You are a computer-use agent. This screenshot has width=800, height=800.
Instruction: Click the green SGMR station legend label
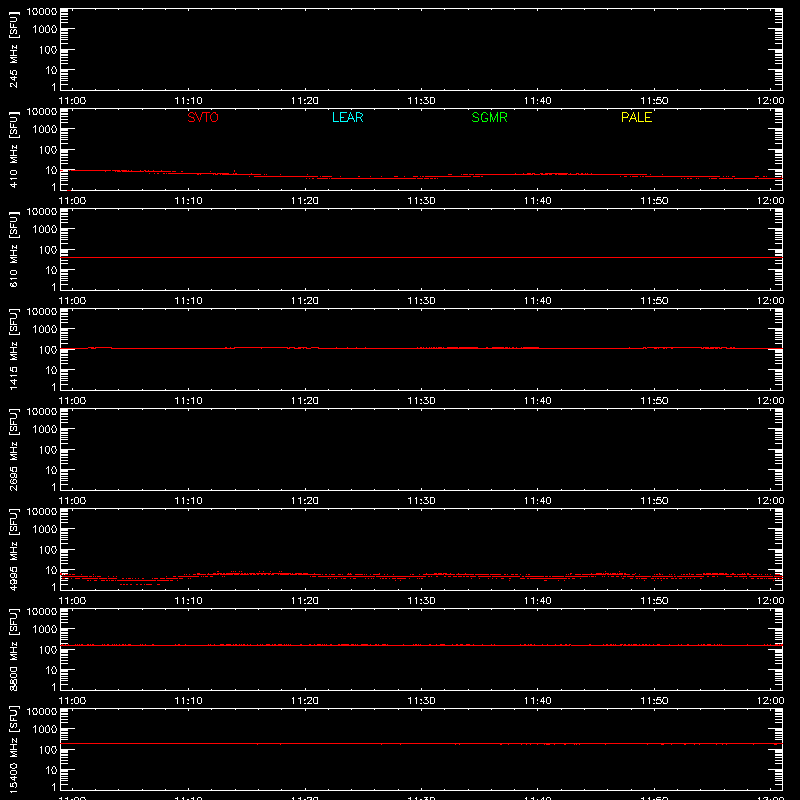pos(489,117)
